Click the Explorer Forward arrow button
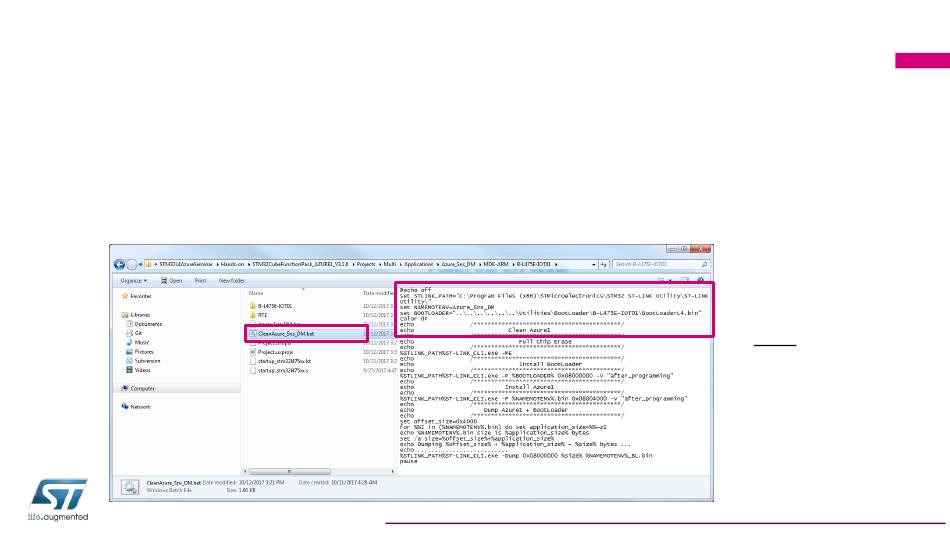Screen dimensions: 950x535 (131, 265)
